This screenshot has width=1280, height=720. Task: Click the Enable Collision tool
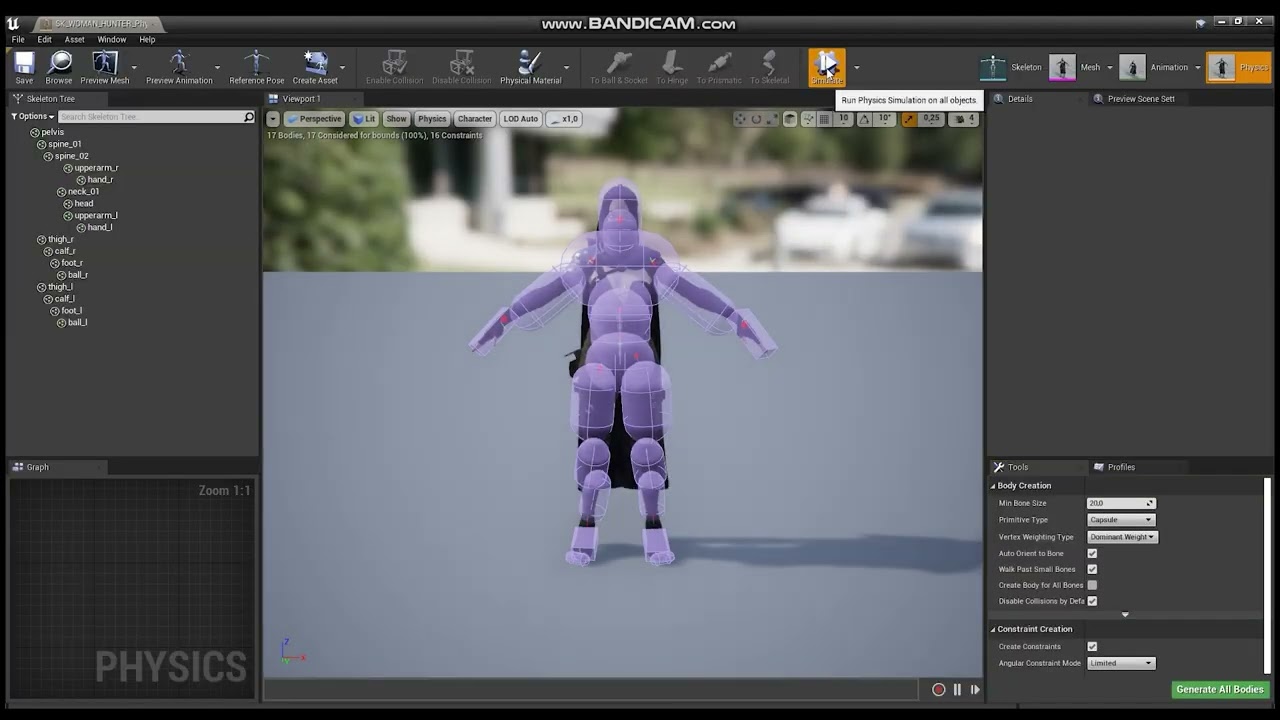tap(395, 68)
